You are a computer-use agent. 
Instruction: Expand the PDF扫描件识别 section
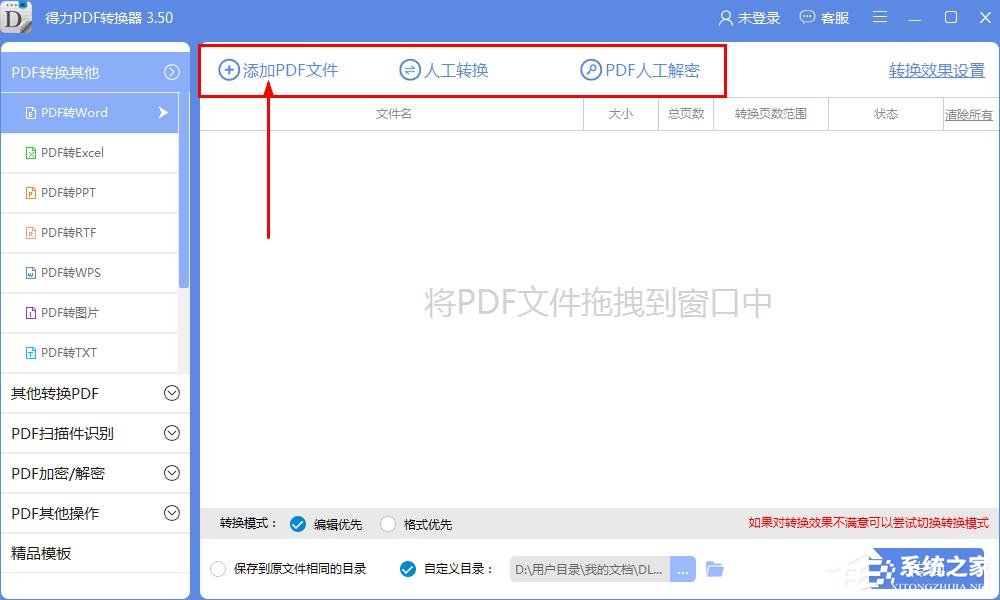tap(95, 433)
